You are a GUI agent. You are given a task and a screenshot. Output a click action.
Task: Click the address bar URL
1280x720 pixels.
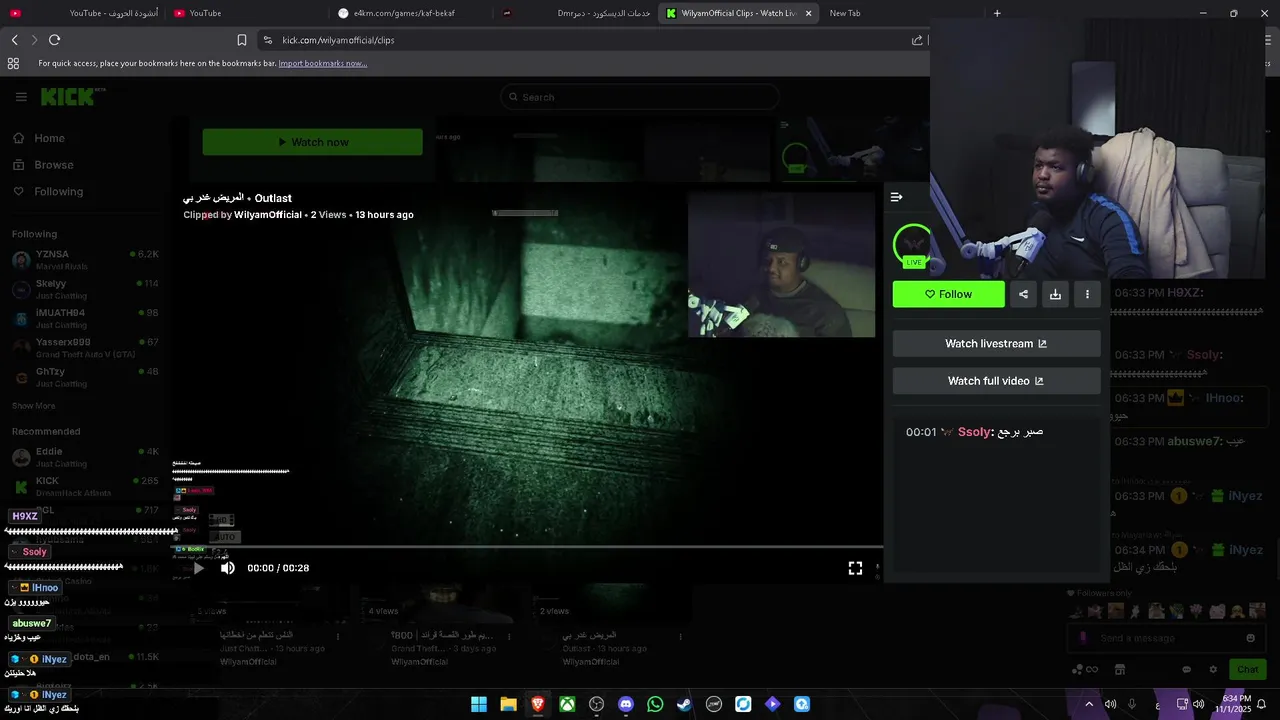(338, 40)
